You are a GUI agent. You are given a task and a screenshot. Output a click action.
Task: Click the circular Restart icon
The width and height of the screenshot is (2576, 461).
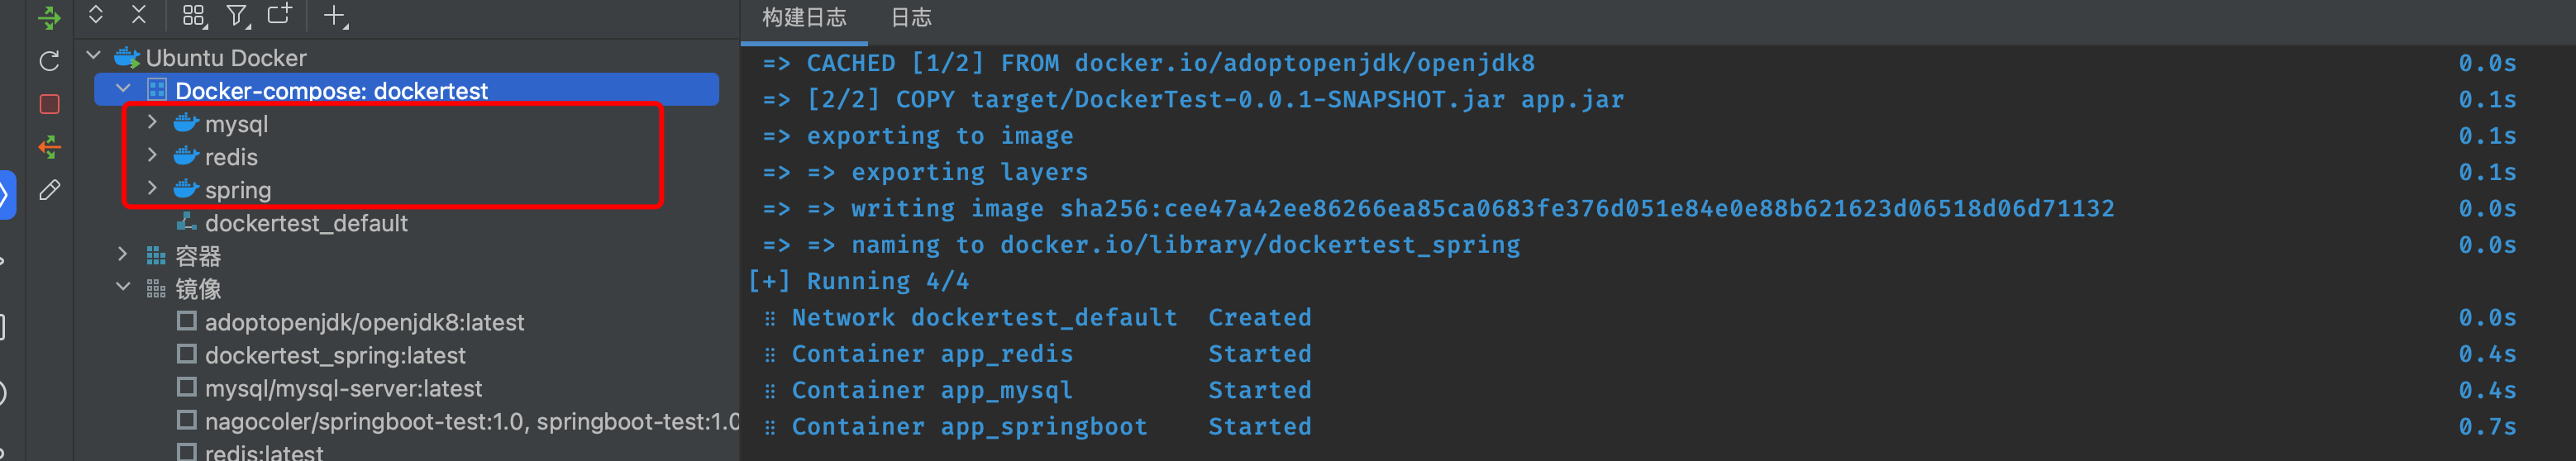(49, 61)
